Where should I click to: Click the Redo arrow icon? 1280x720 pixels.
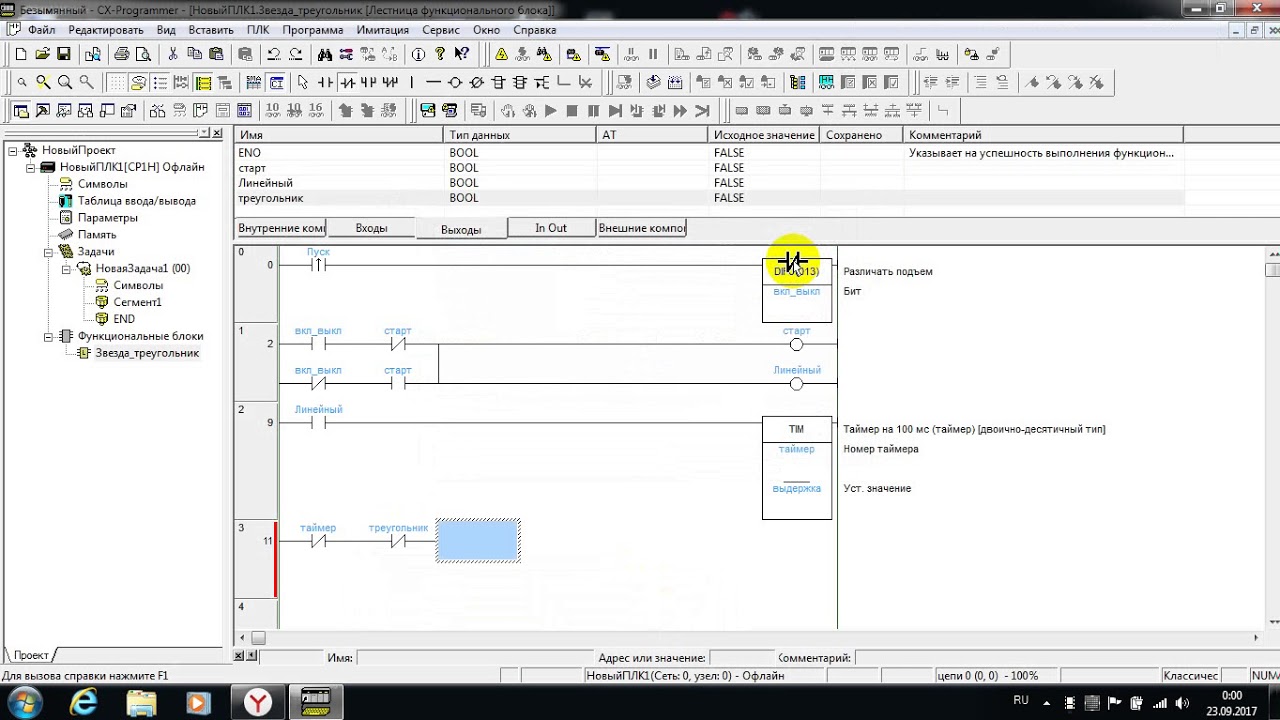pos(296,54)
